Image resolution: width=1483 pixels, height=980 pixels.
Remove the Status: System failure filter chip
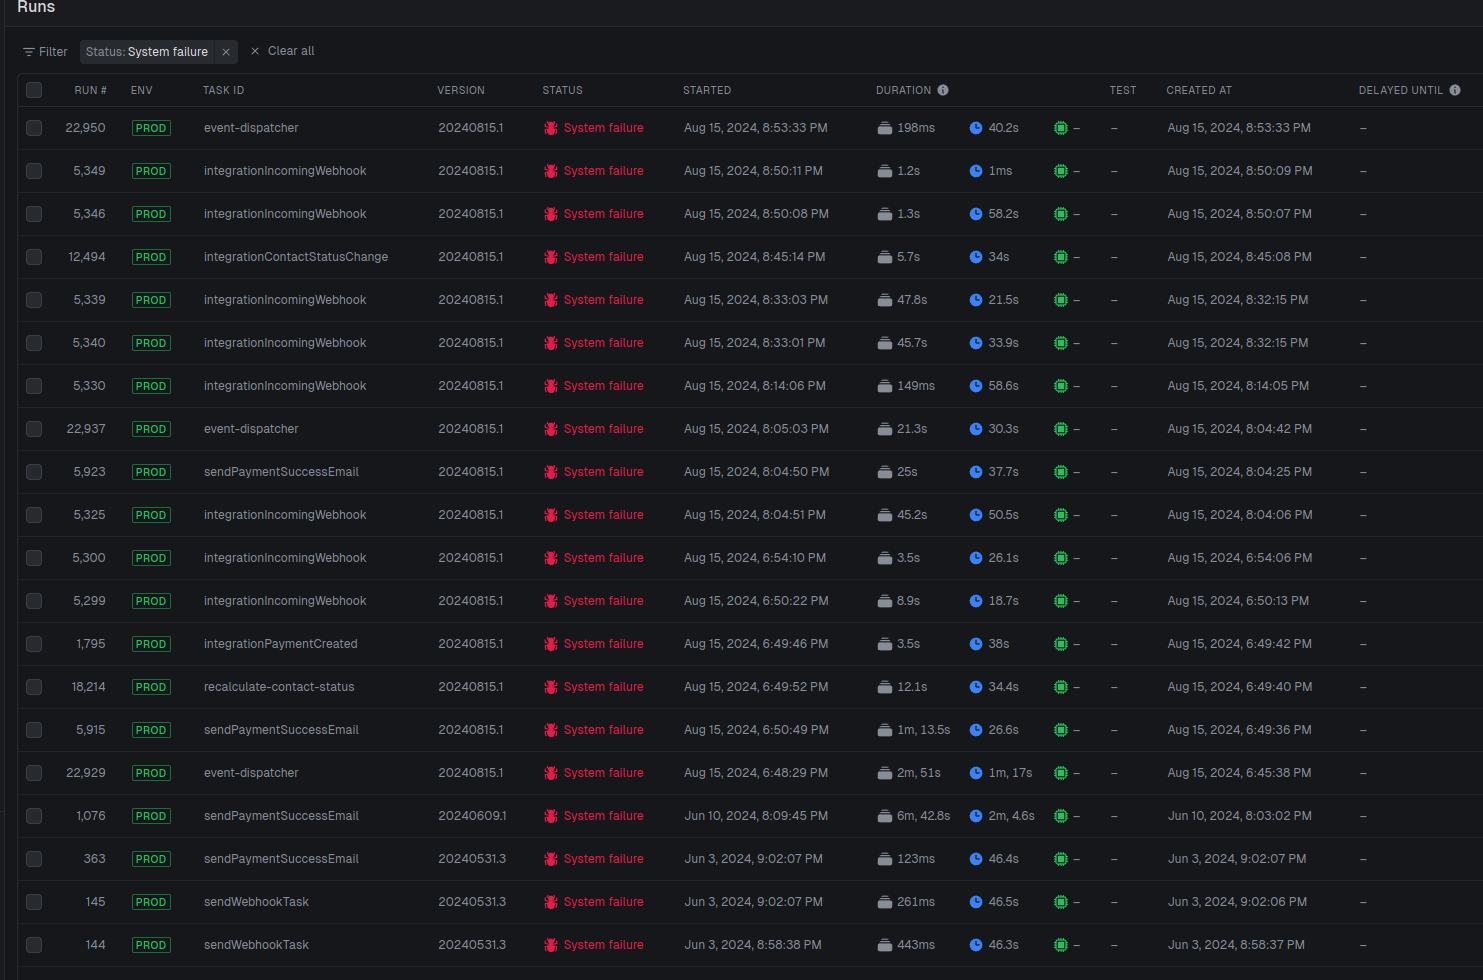(x=226, y=52)
